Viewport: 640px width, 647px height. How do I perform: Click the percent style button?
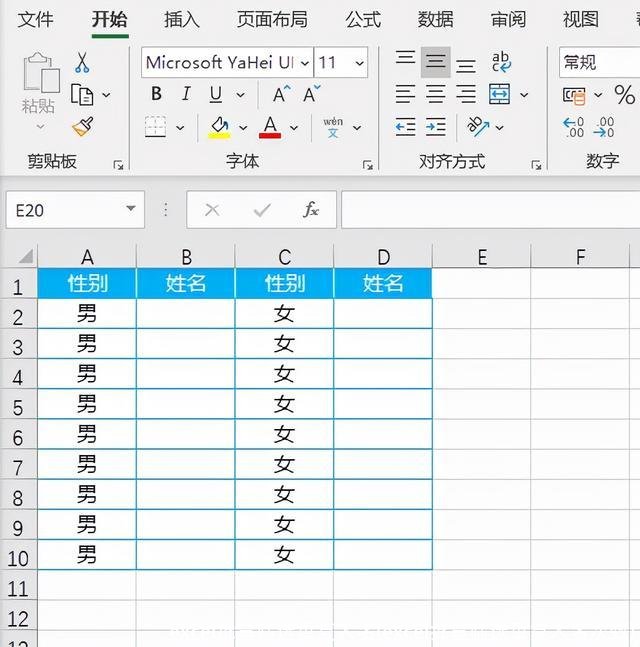tap(625, 95)
